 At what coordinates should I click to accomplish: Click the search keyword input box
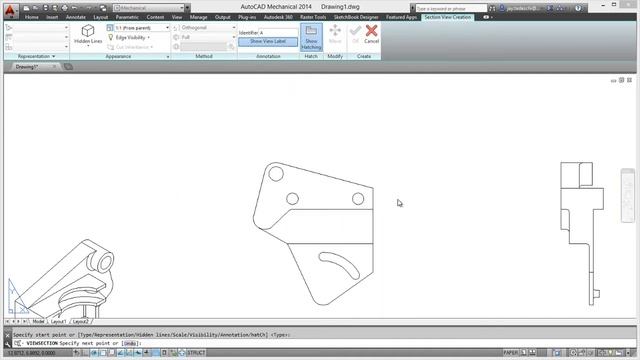[451, 8]
